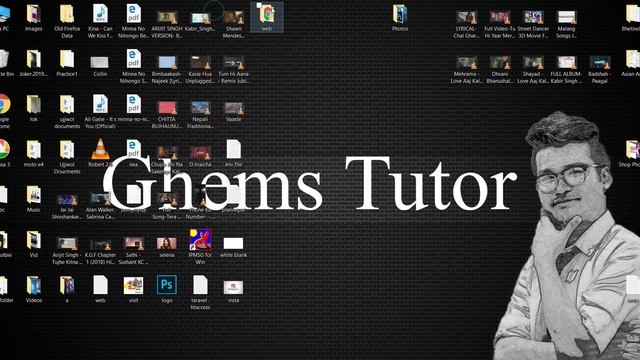Select the Alan Walker Sabrina Carpenter video

(100, 199)
